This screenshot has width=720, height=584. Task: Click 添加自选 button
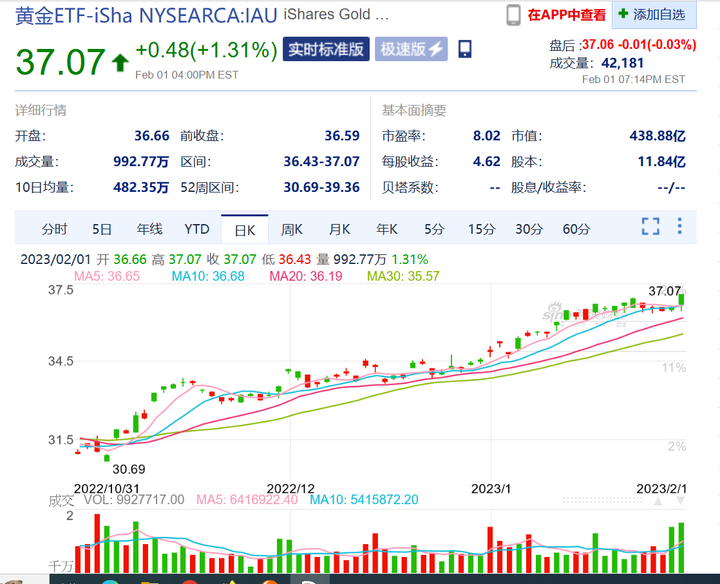click(654, 15)
